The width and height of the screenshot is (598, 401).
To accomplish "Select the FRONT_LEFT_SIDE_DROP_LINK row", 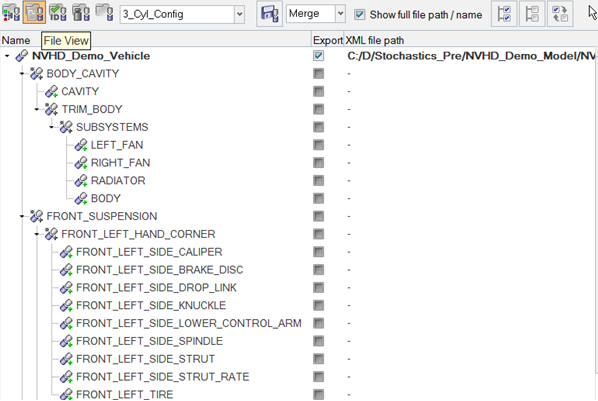I will click(156, 288).
